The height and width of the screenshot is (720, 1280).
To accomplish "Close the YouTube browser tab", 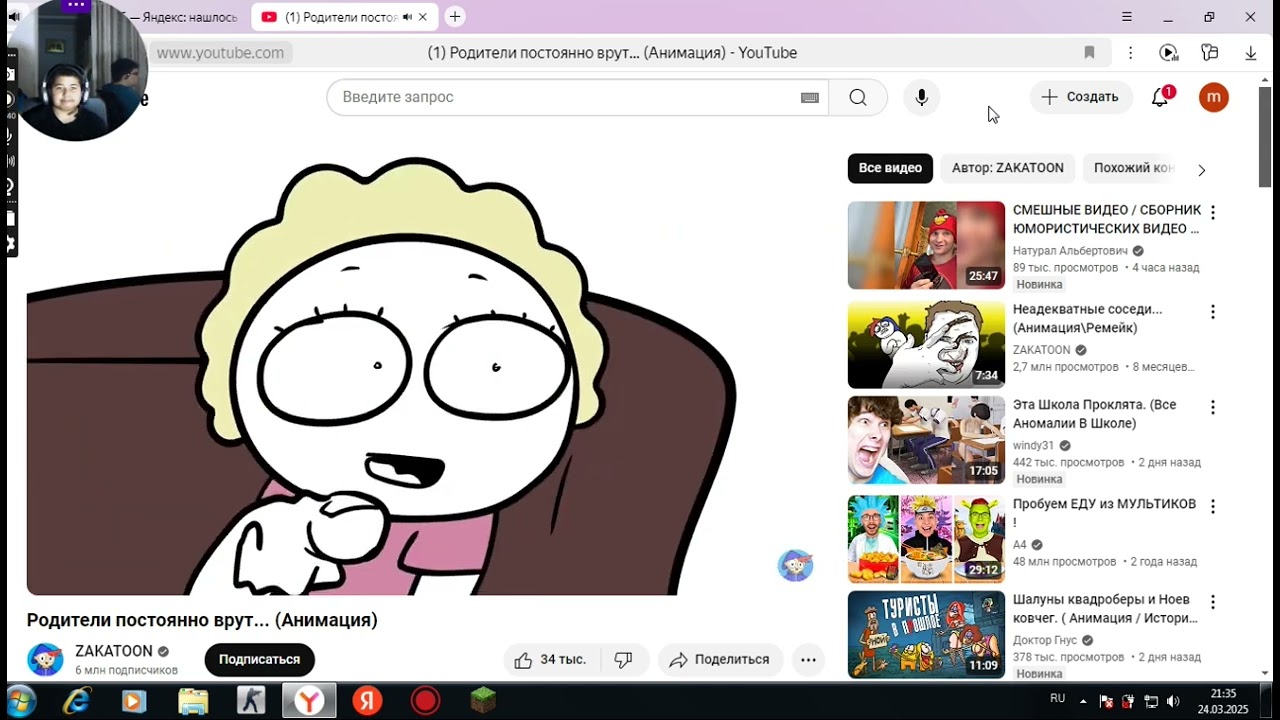I will point(423,17).
